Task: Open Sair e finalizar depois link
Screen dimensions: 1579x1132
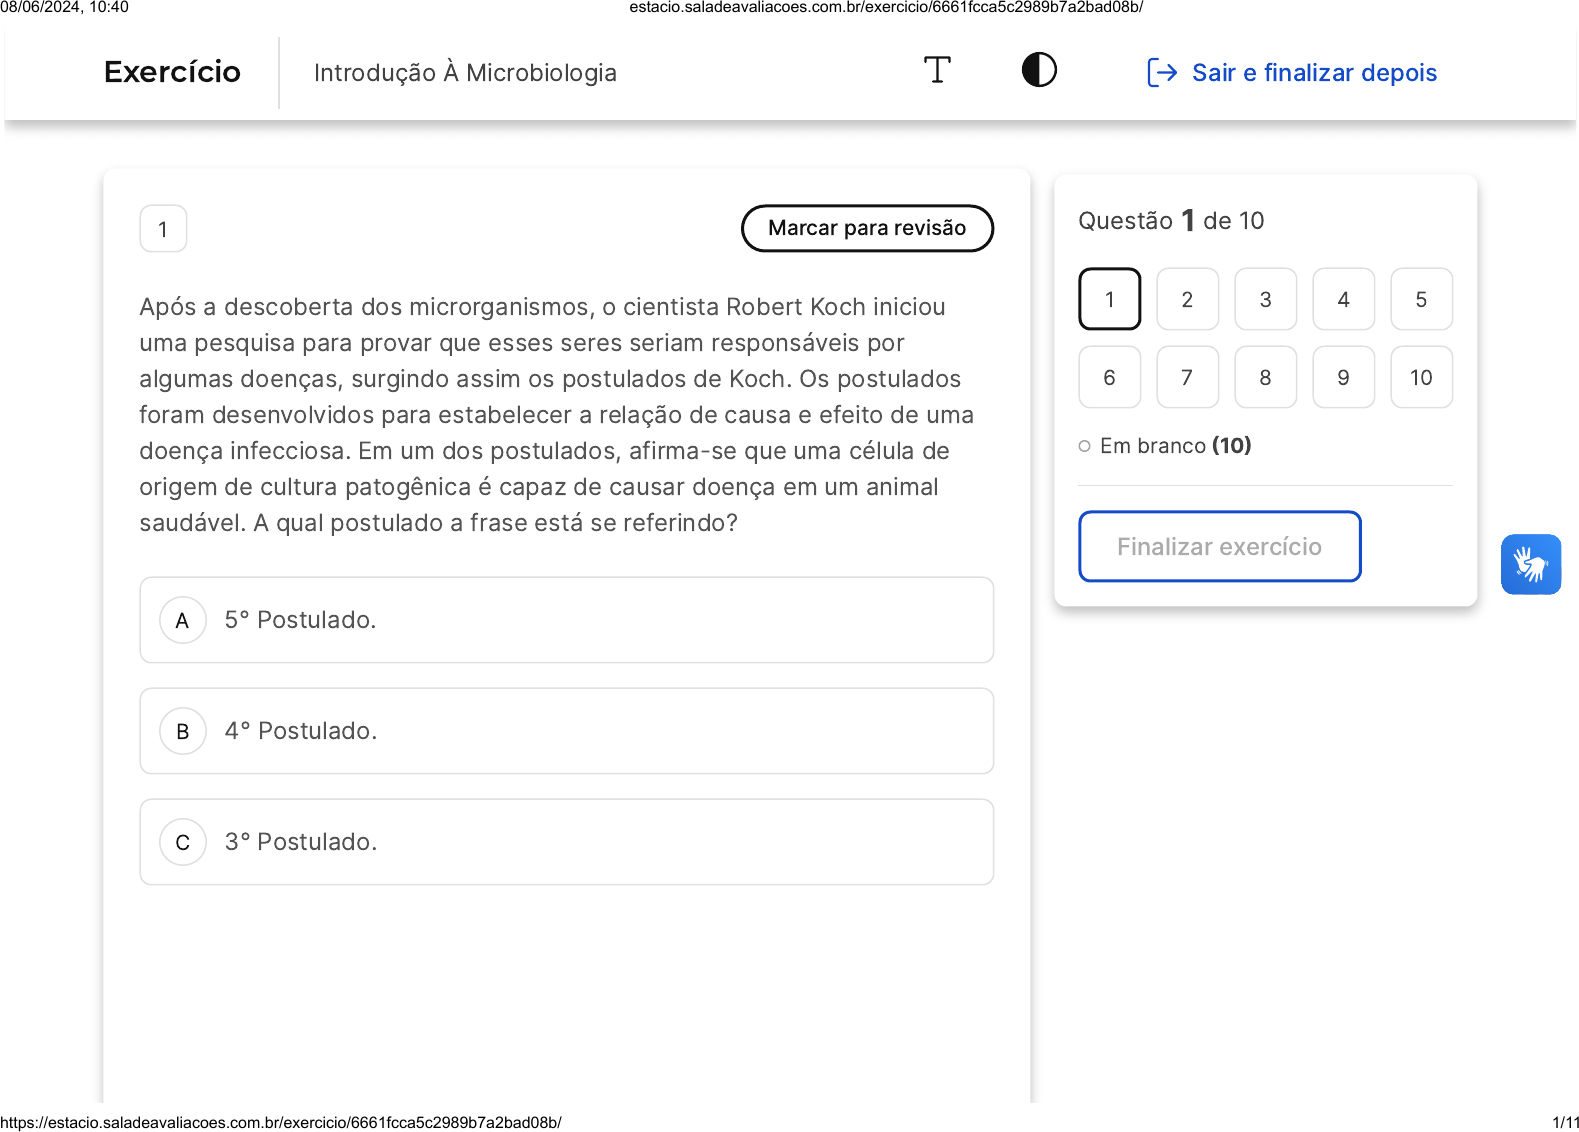Action: 1313,73
